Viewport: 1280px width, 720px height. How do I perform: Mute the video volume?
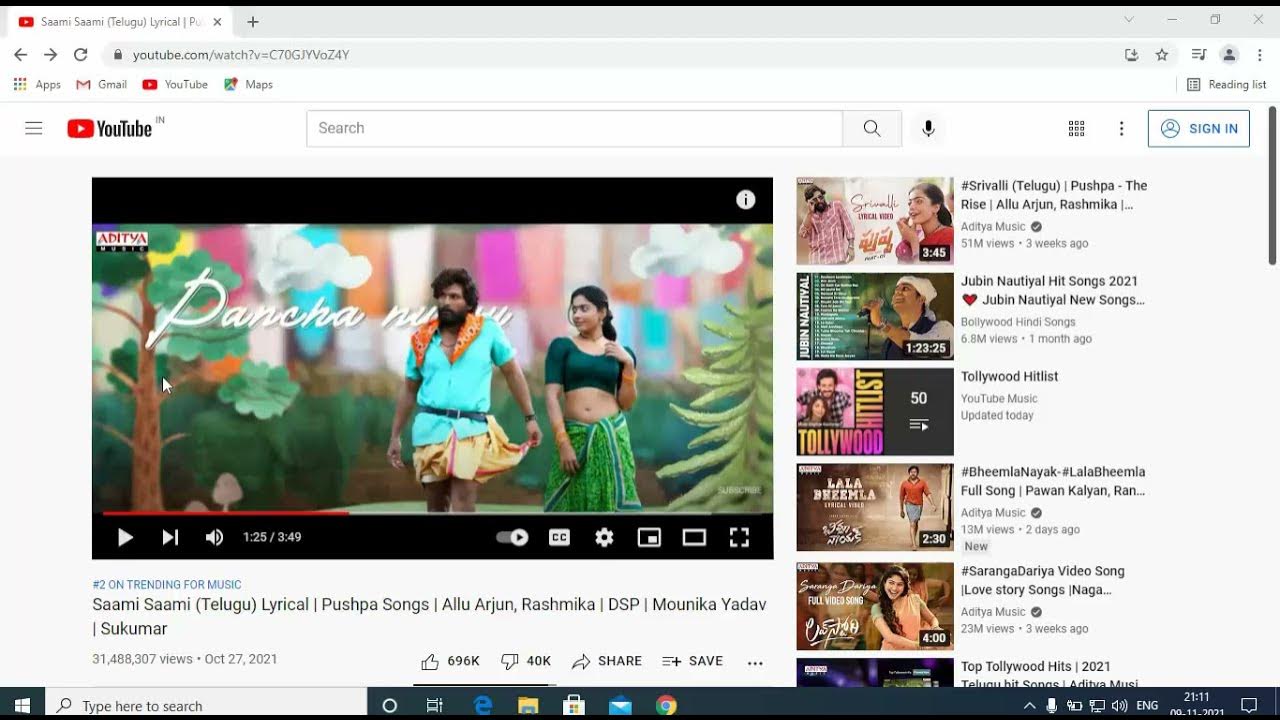pos(214,537)
